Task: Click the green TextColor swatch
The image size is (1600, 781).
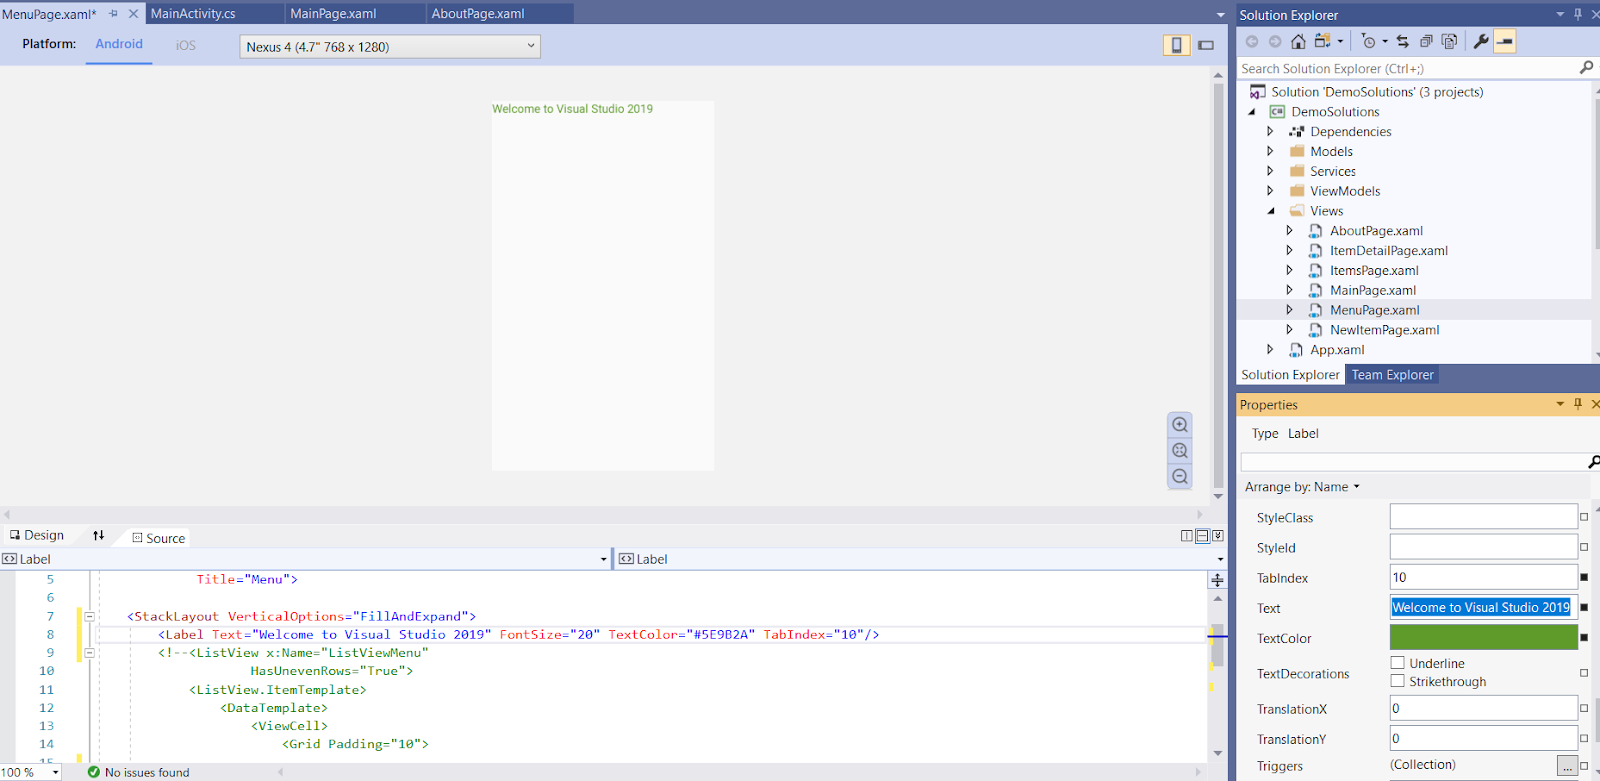Action: click(x=1484, y=637)
